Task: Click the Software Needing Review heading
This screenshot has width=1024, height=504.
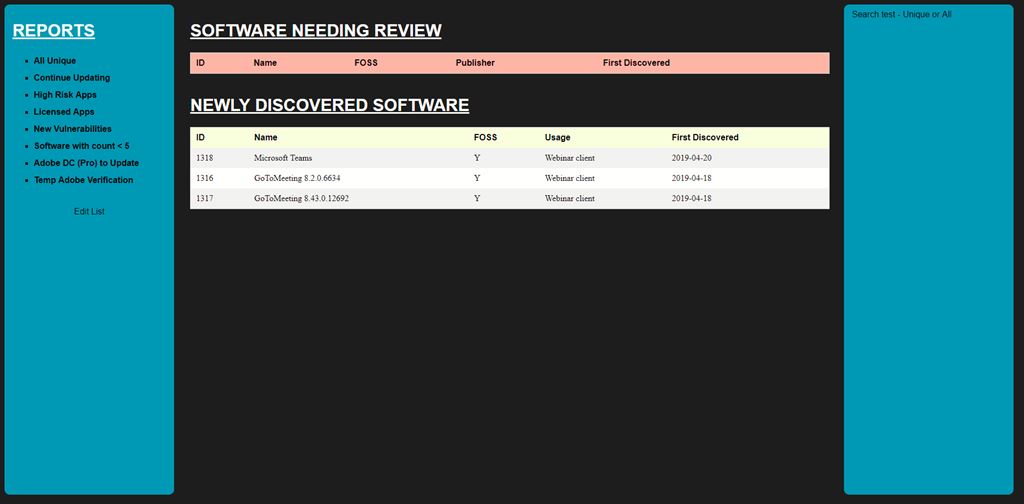Action: pos(315,31)
